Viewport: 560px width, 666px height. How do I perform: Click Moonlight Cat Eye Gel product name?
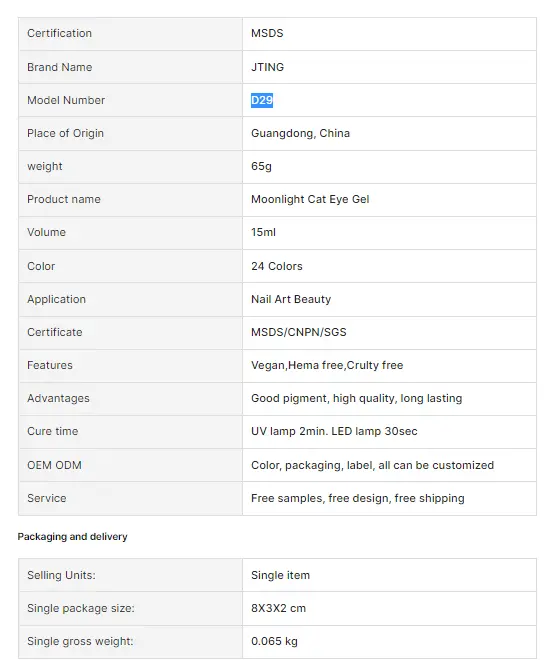click(310, 199)
